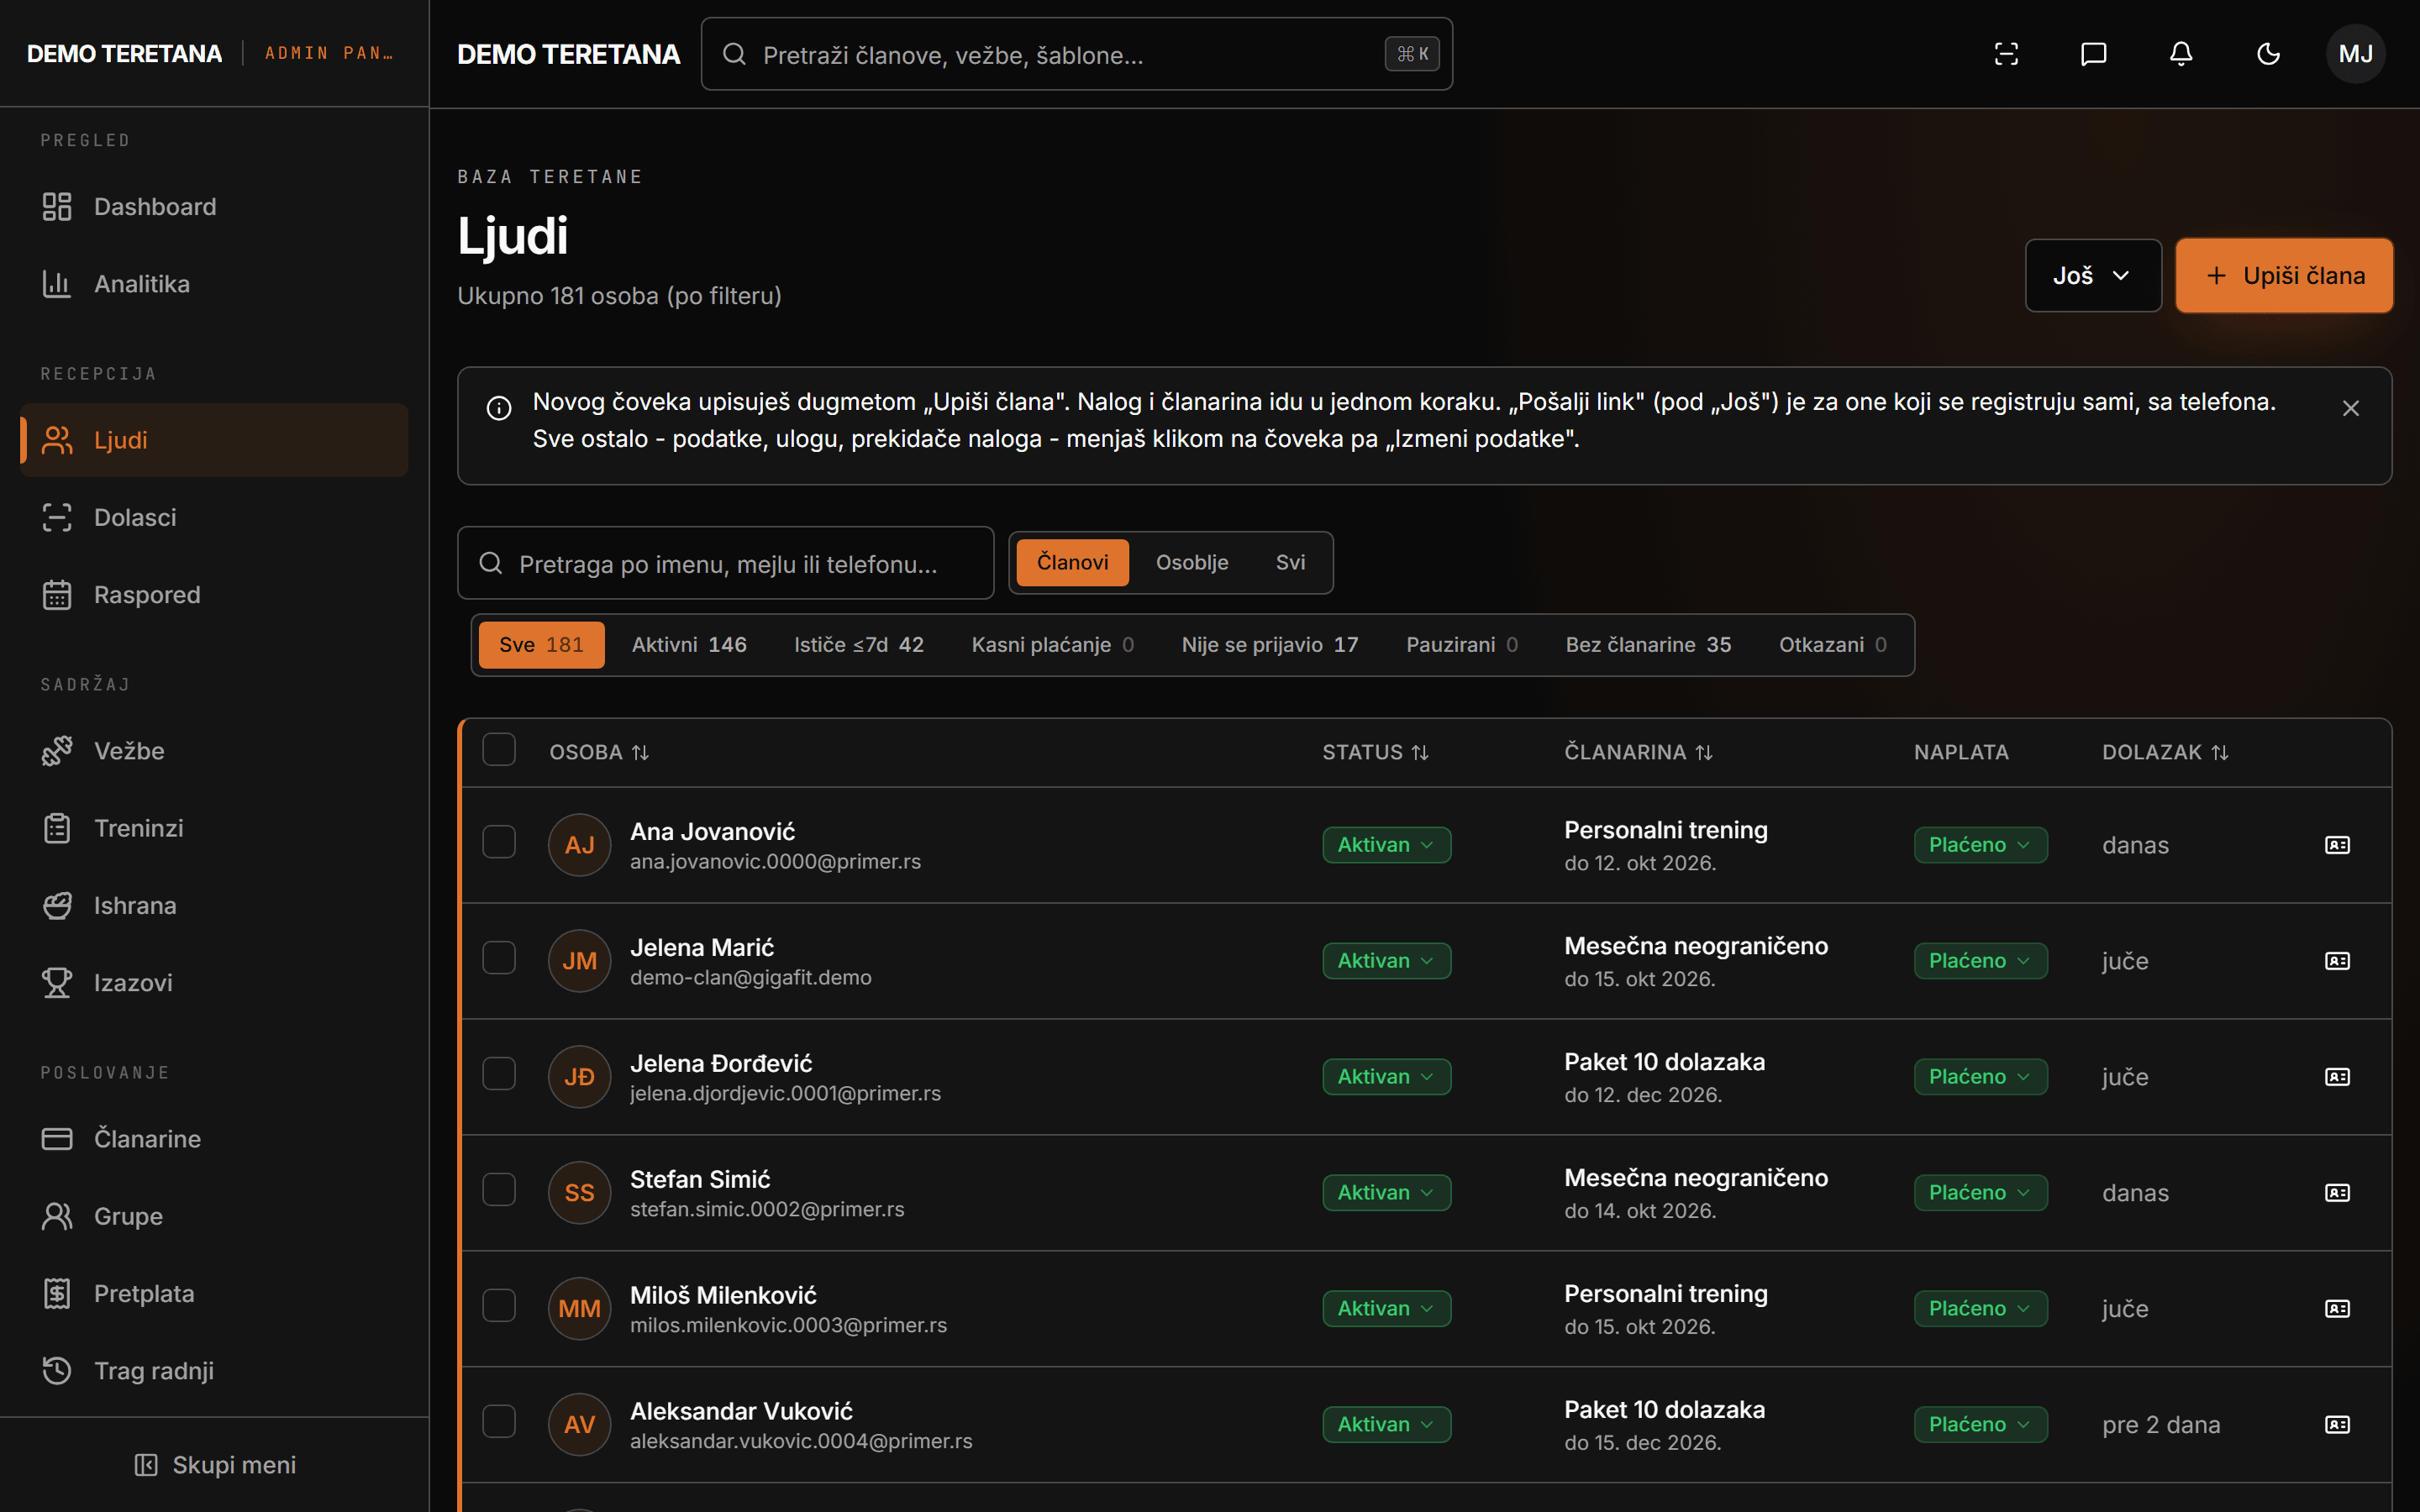Click the SS avatar of Stefan Simić
This screenshot has height=1512, width=2420.
pos(580,1193)
